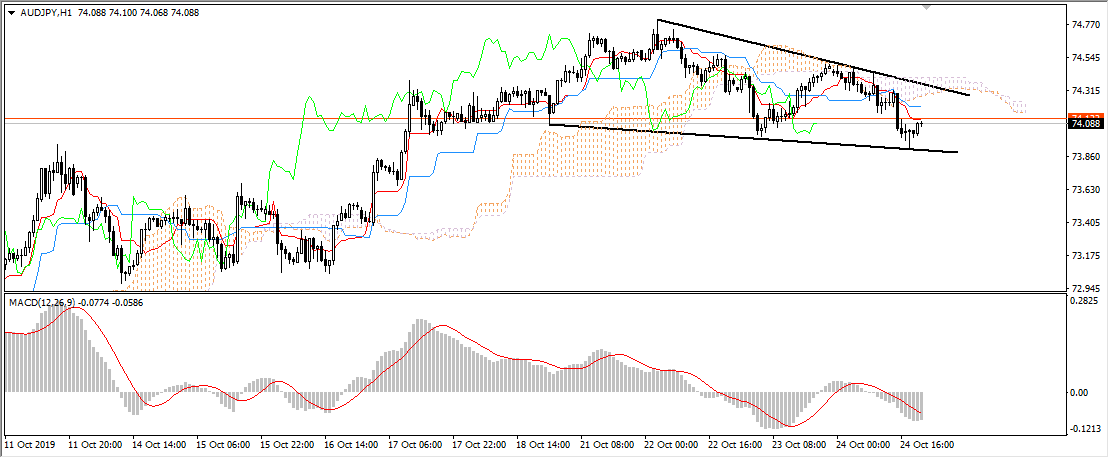Click the 74.545 price scale value
This screenshot has height=458, width=1109.
click(1086, 57)
